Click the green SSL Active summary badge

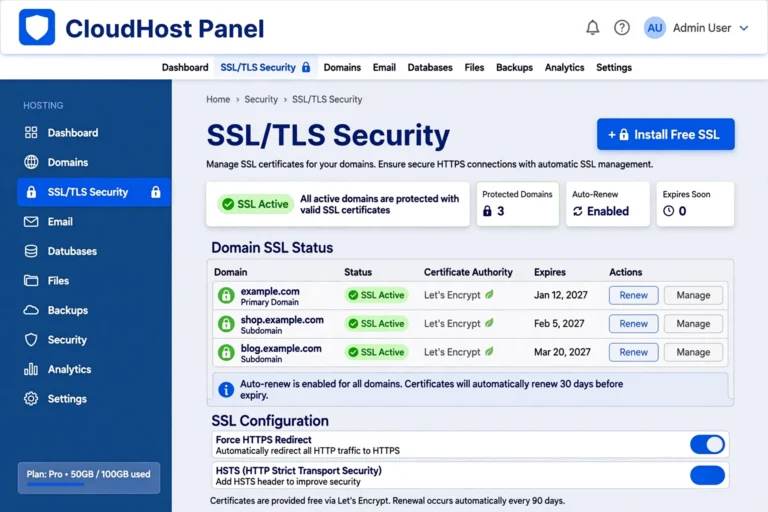click(x=256, y=204)
